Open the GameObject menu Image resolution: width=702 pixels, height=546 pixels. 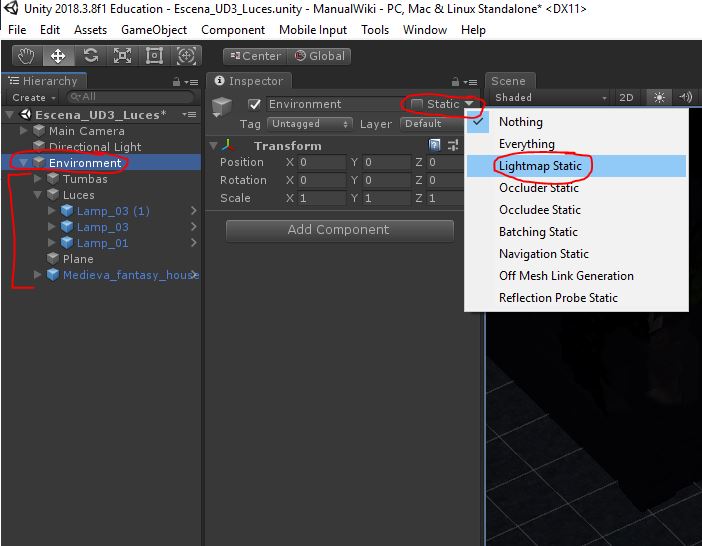(154, 30)
